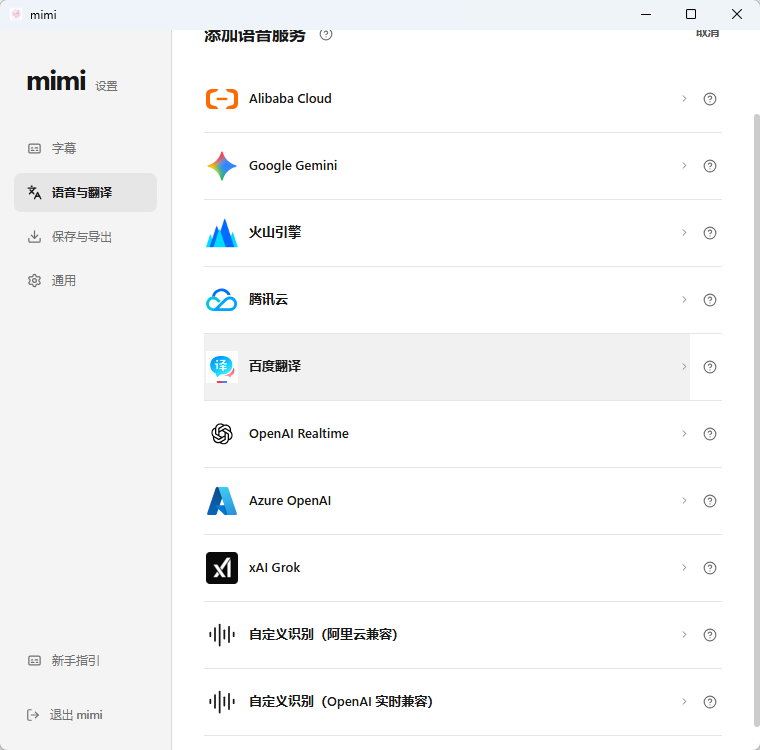Click the Azure OpenAI logo
This screenshot has width=760, height=750.
pos(222,501)
